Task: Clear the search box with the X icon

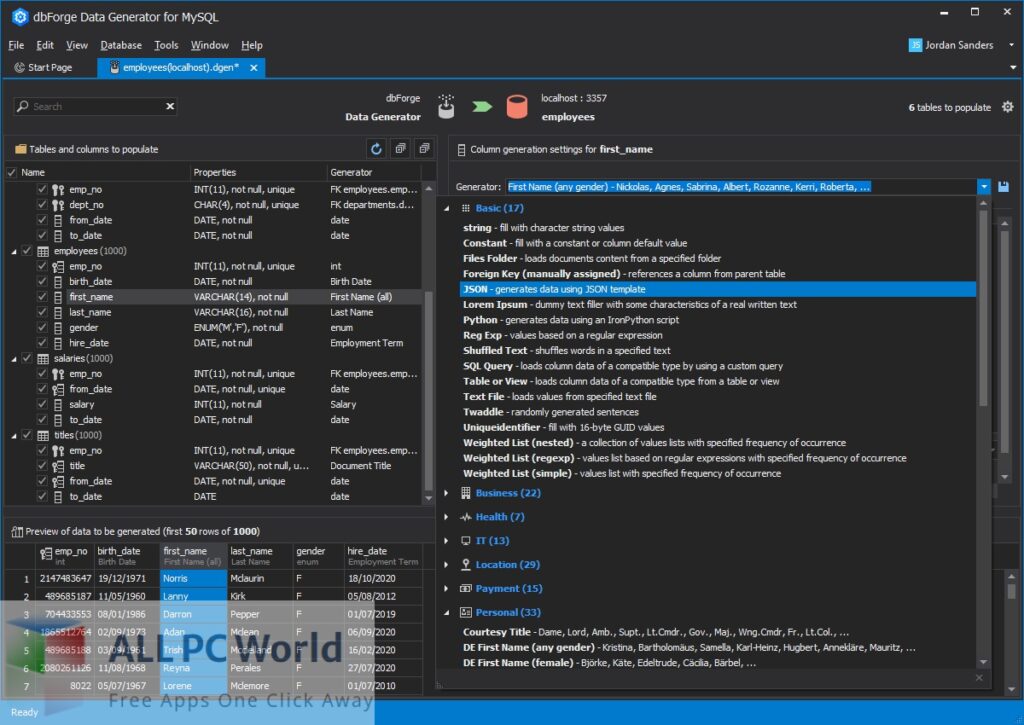Action: tap(168, 106)
